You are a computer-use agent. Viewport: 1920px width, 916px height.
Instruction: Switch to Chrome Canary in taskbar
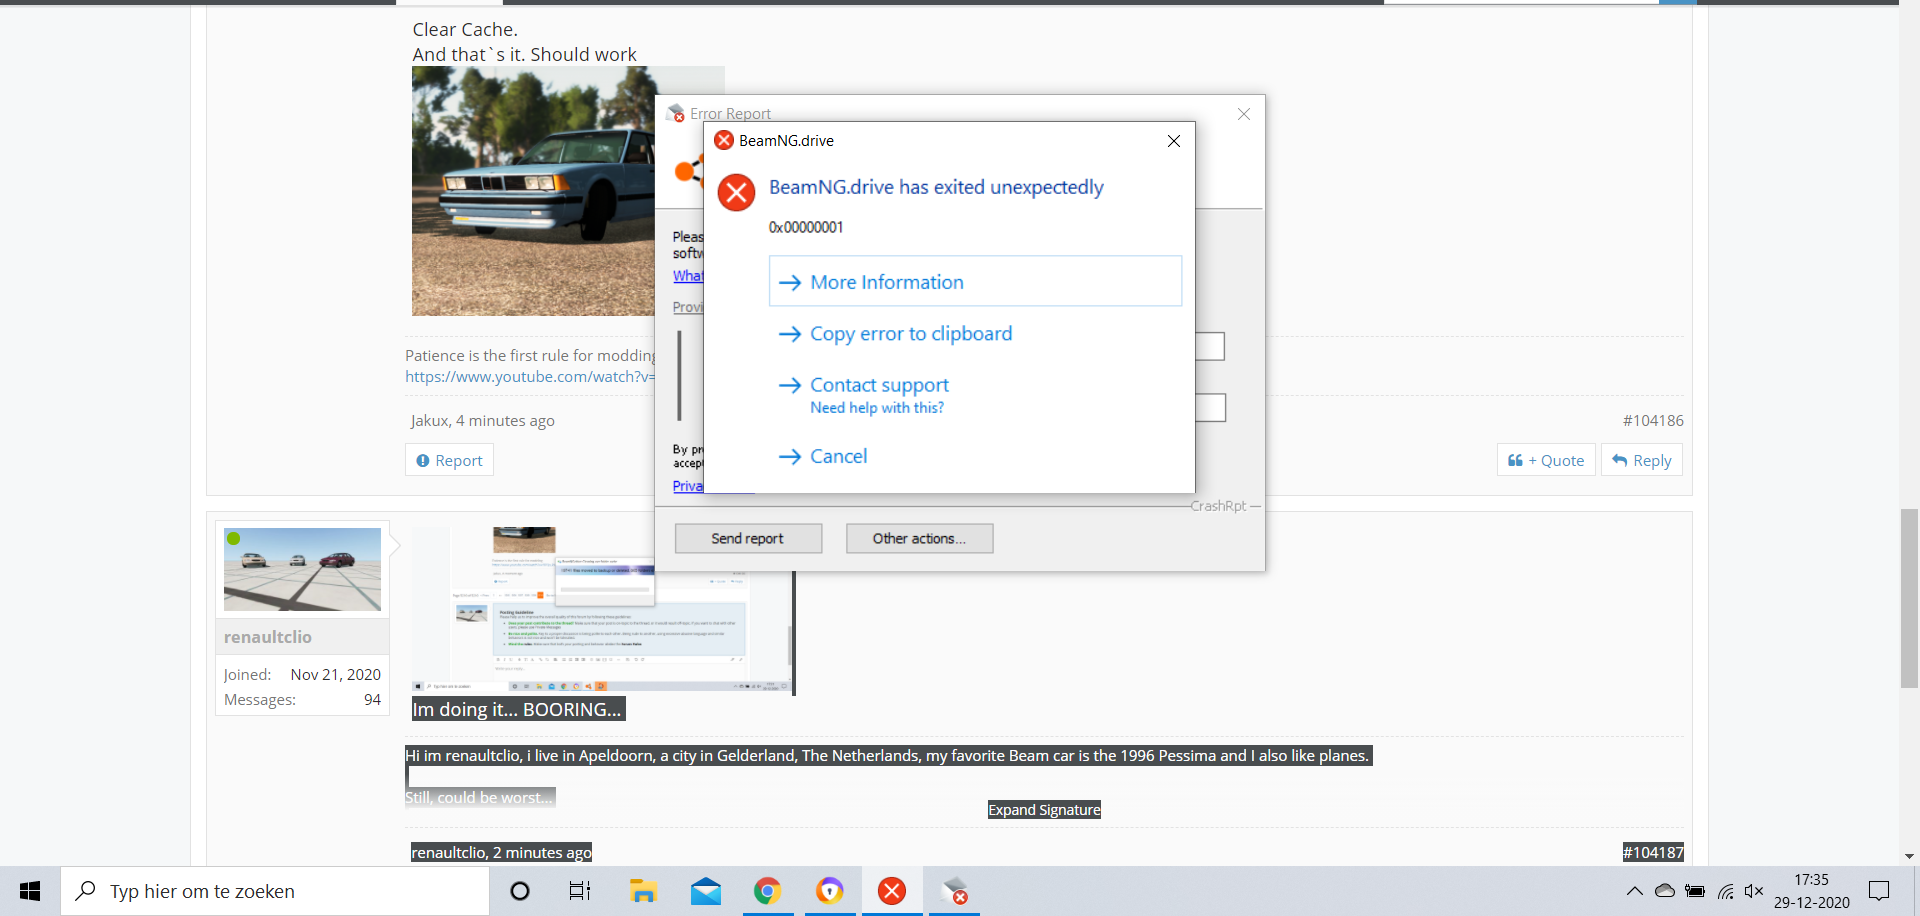tap(830, 891)
